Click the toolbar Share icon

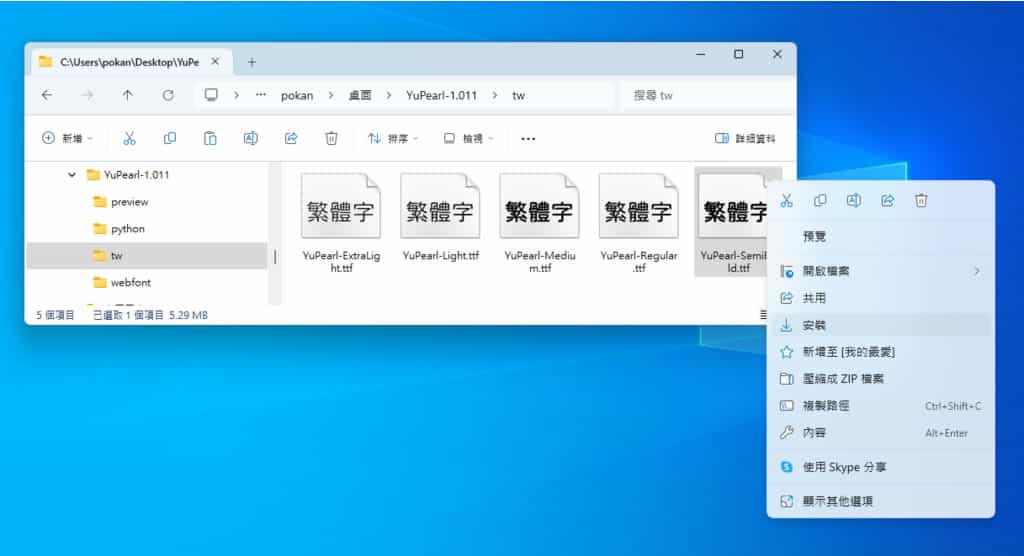(291, 139)
